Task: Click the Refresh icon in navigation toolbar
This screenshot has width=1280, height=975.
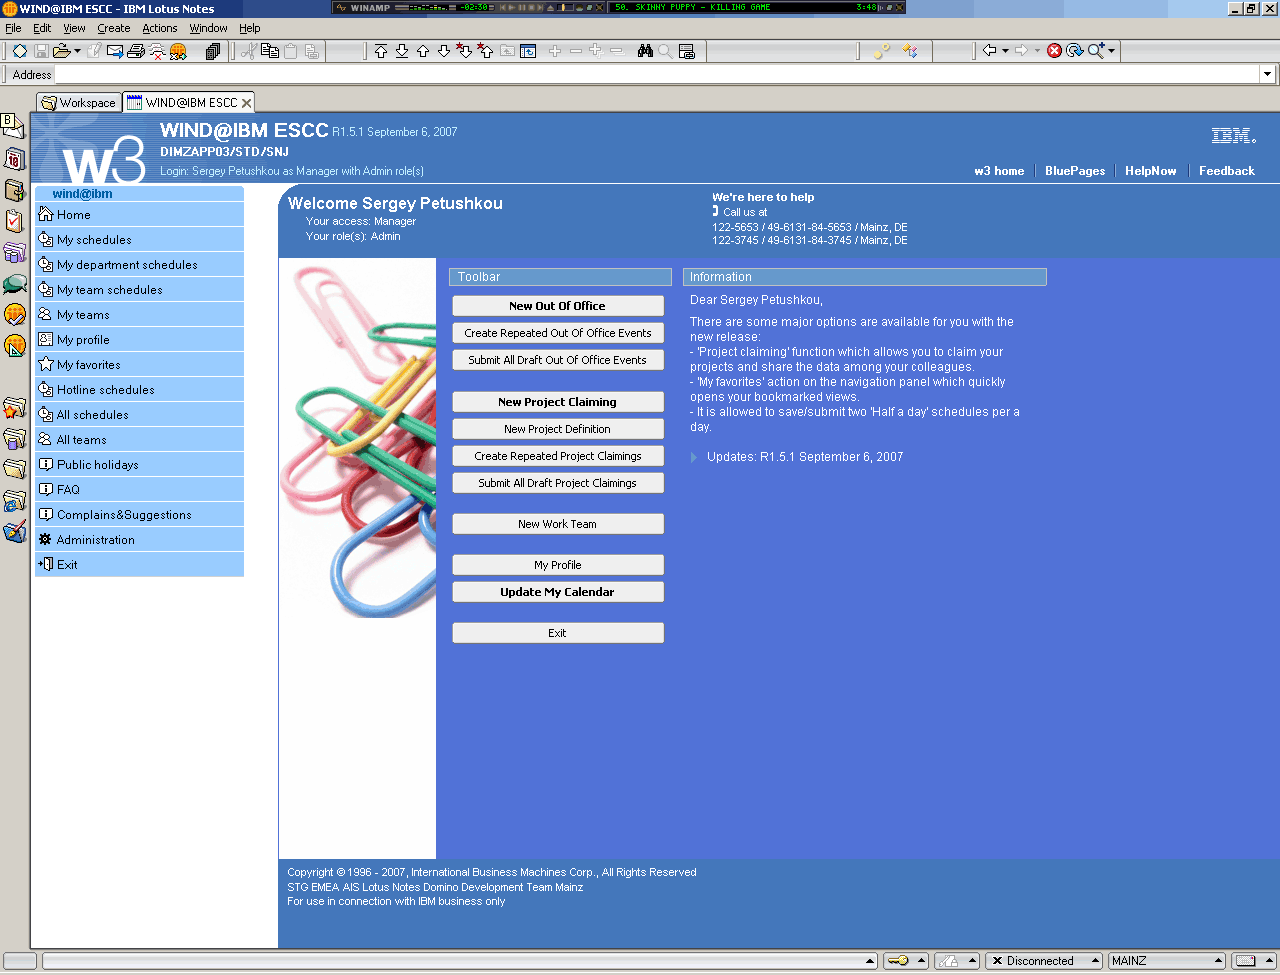Action: 1074,51
